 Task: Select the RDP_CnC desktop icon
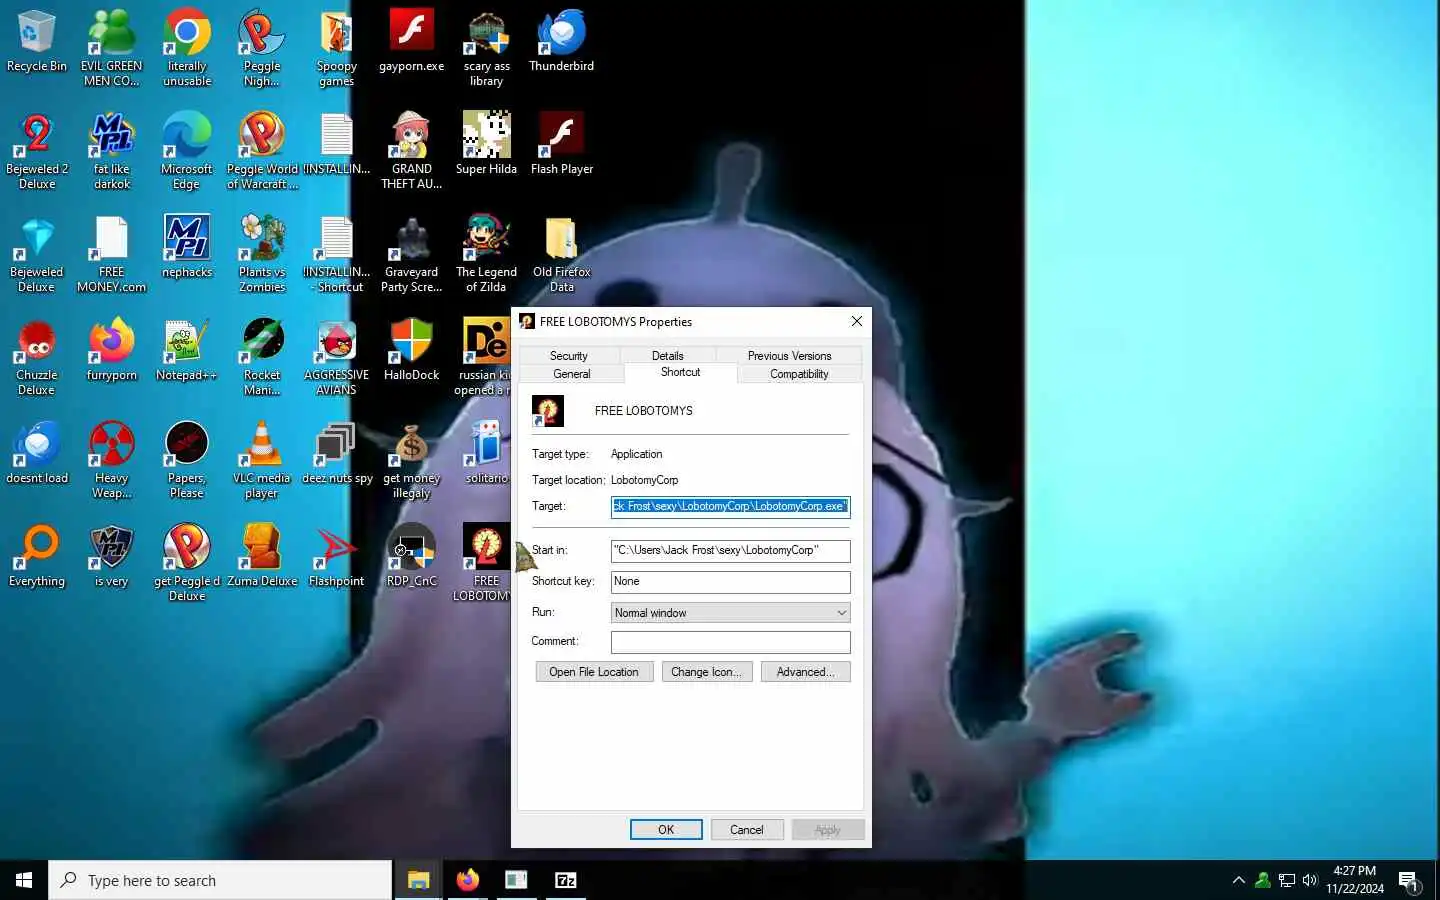pos(412,556)
